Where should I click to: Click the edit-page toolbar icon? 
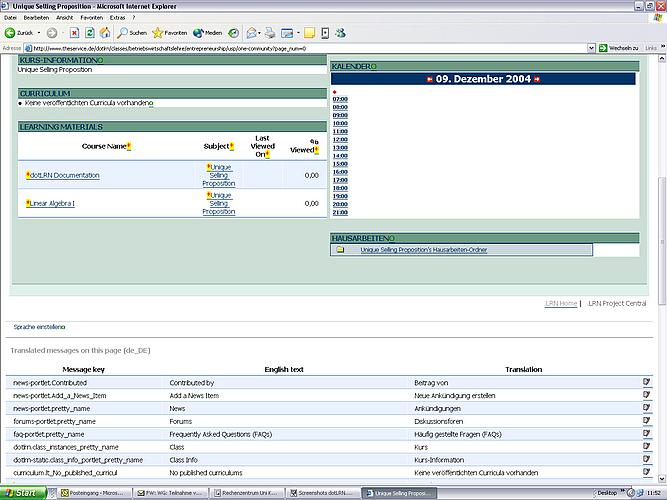coord(287,33)
